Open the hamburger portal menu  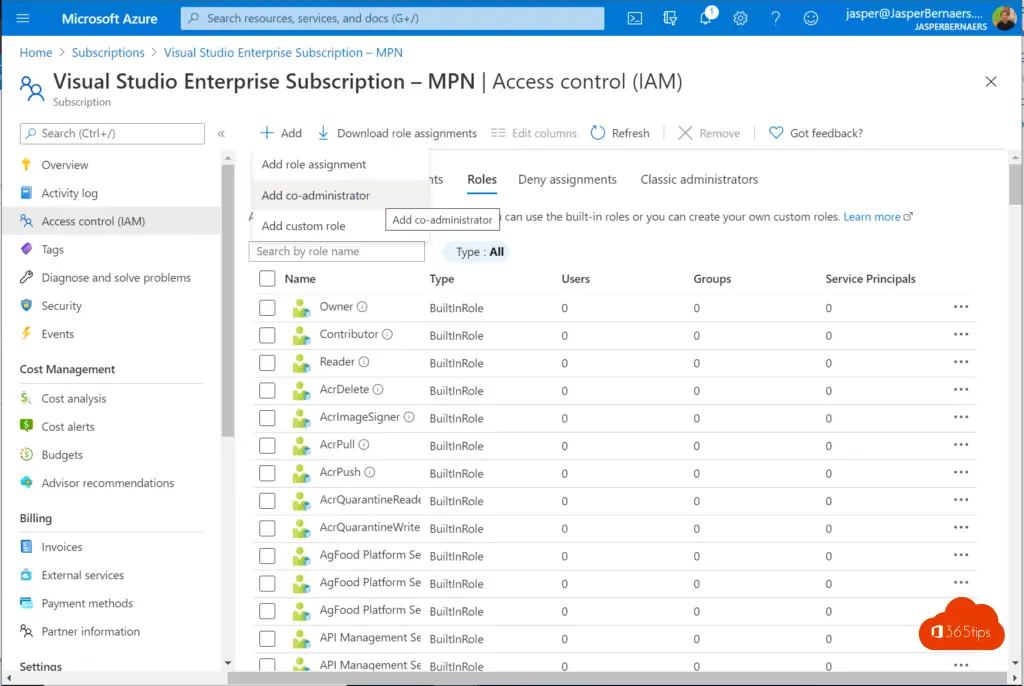point(23,18)
